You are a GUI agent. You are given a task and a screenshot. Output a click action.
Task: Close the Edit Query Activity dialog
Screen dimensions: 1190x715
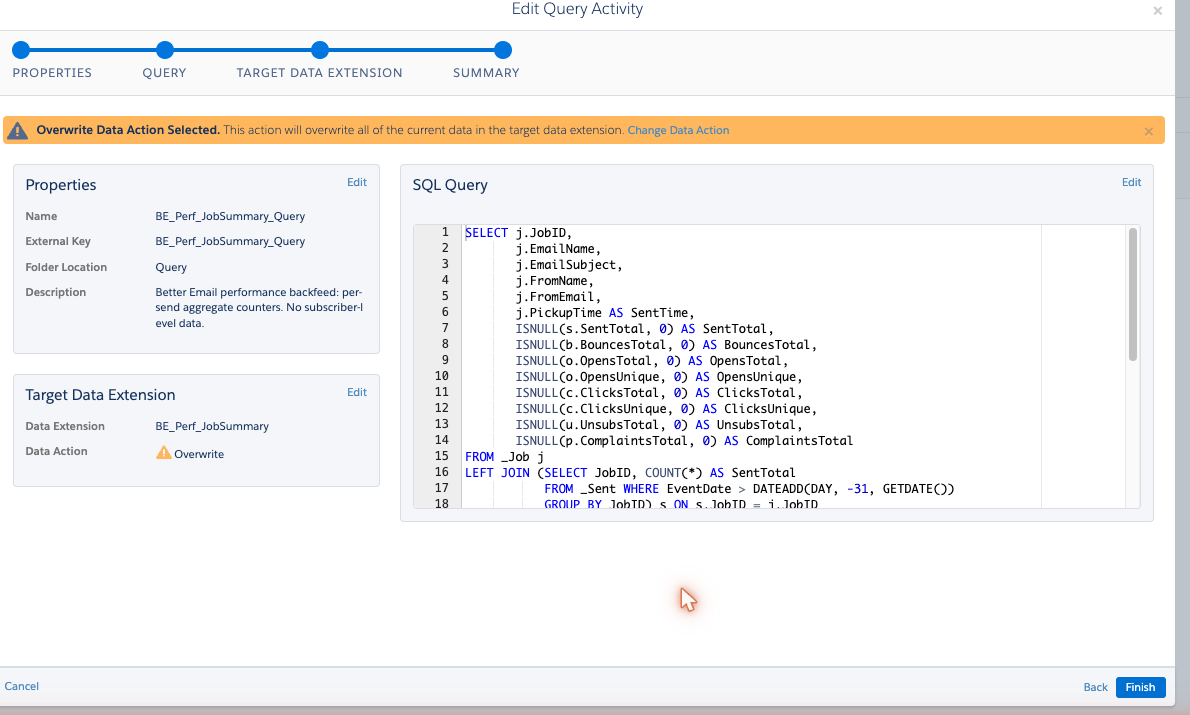(x=1157, y=11)
